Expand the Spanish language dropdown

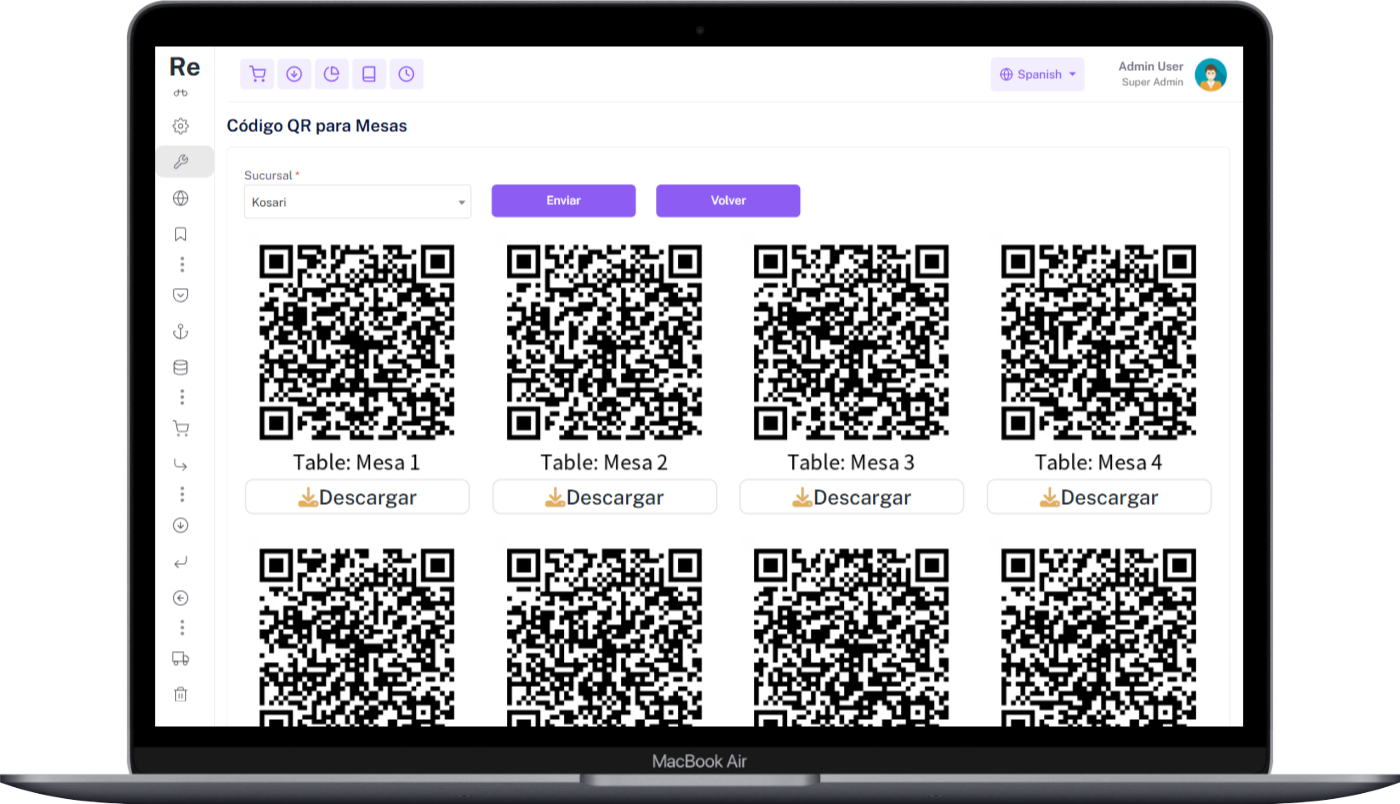click(1037, 74)
